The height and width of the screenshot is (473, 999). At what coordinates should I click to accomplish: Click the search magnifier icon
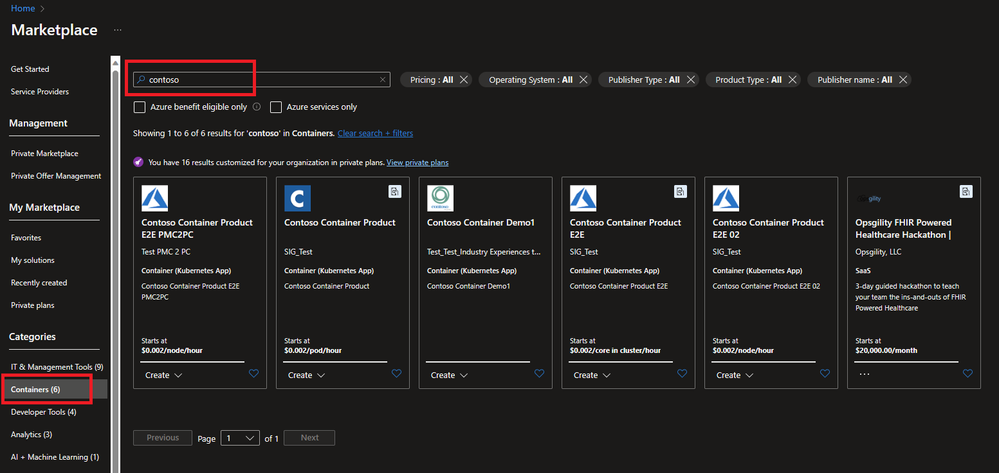click(x=140, y=80)
